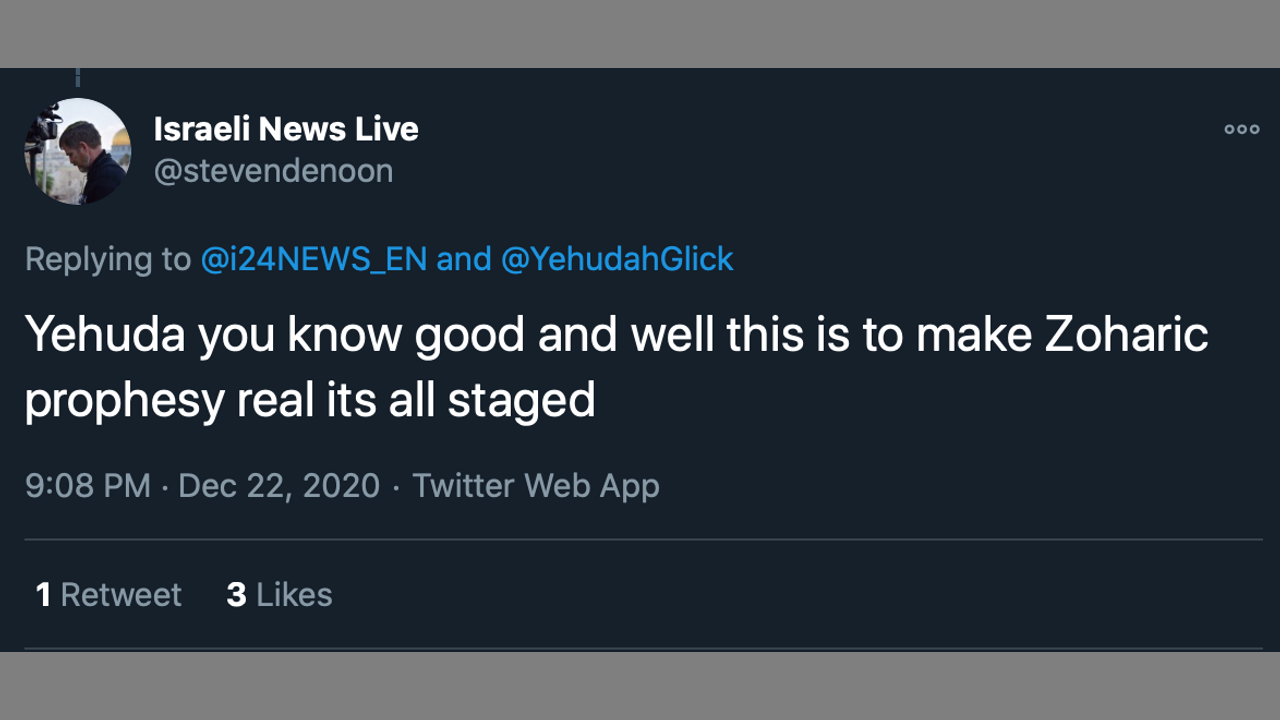Click the word prophesy in the tweet
Image resolution: width=1280 pixels, height=720 pixels.
click(x=124, y=401)
